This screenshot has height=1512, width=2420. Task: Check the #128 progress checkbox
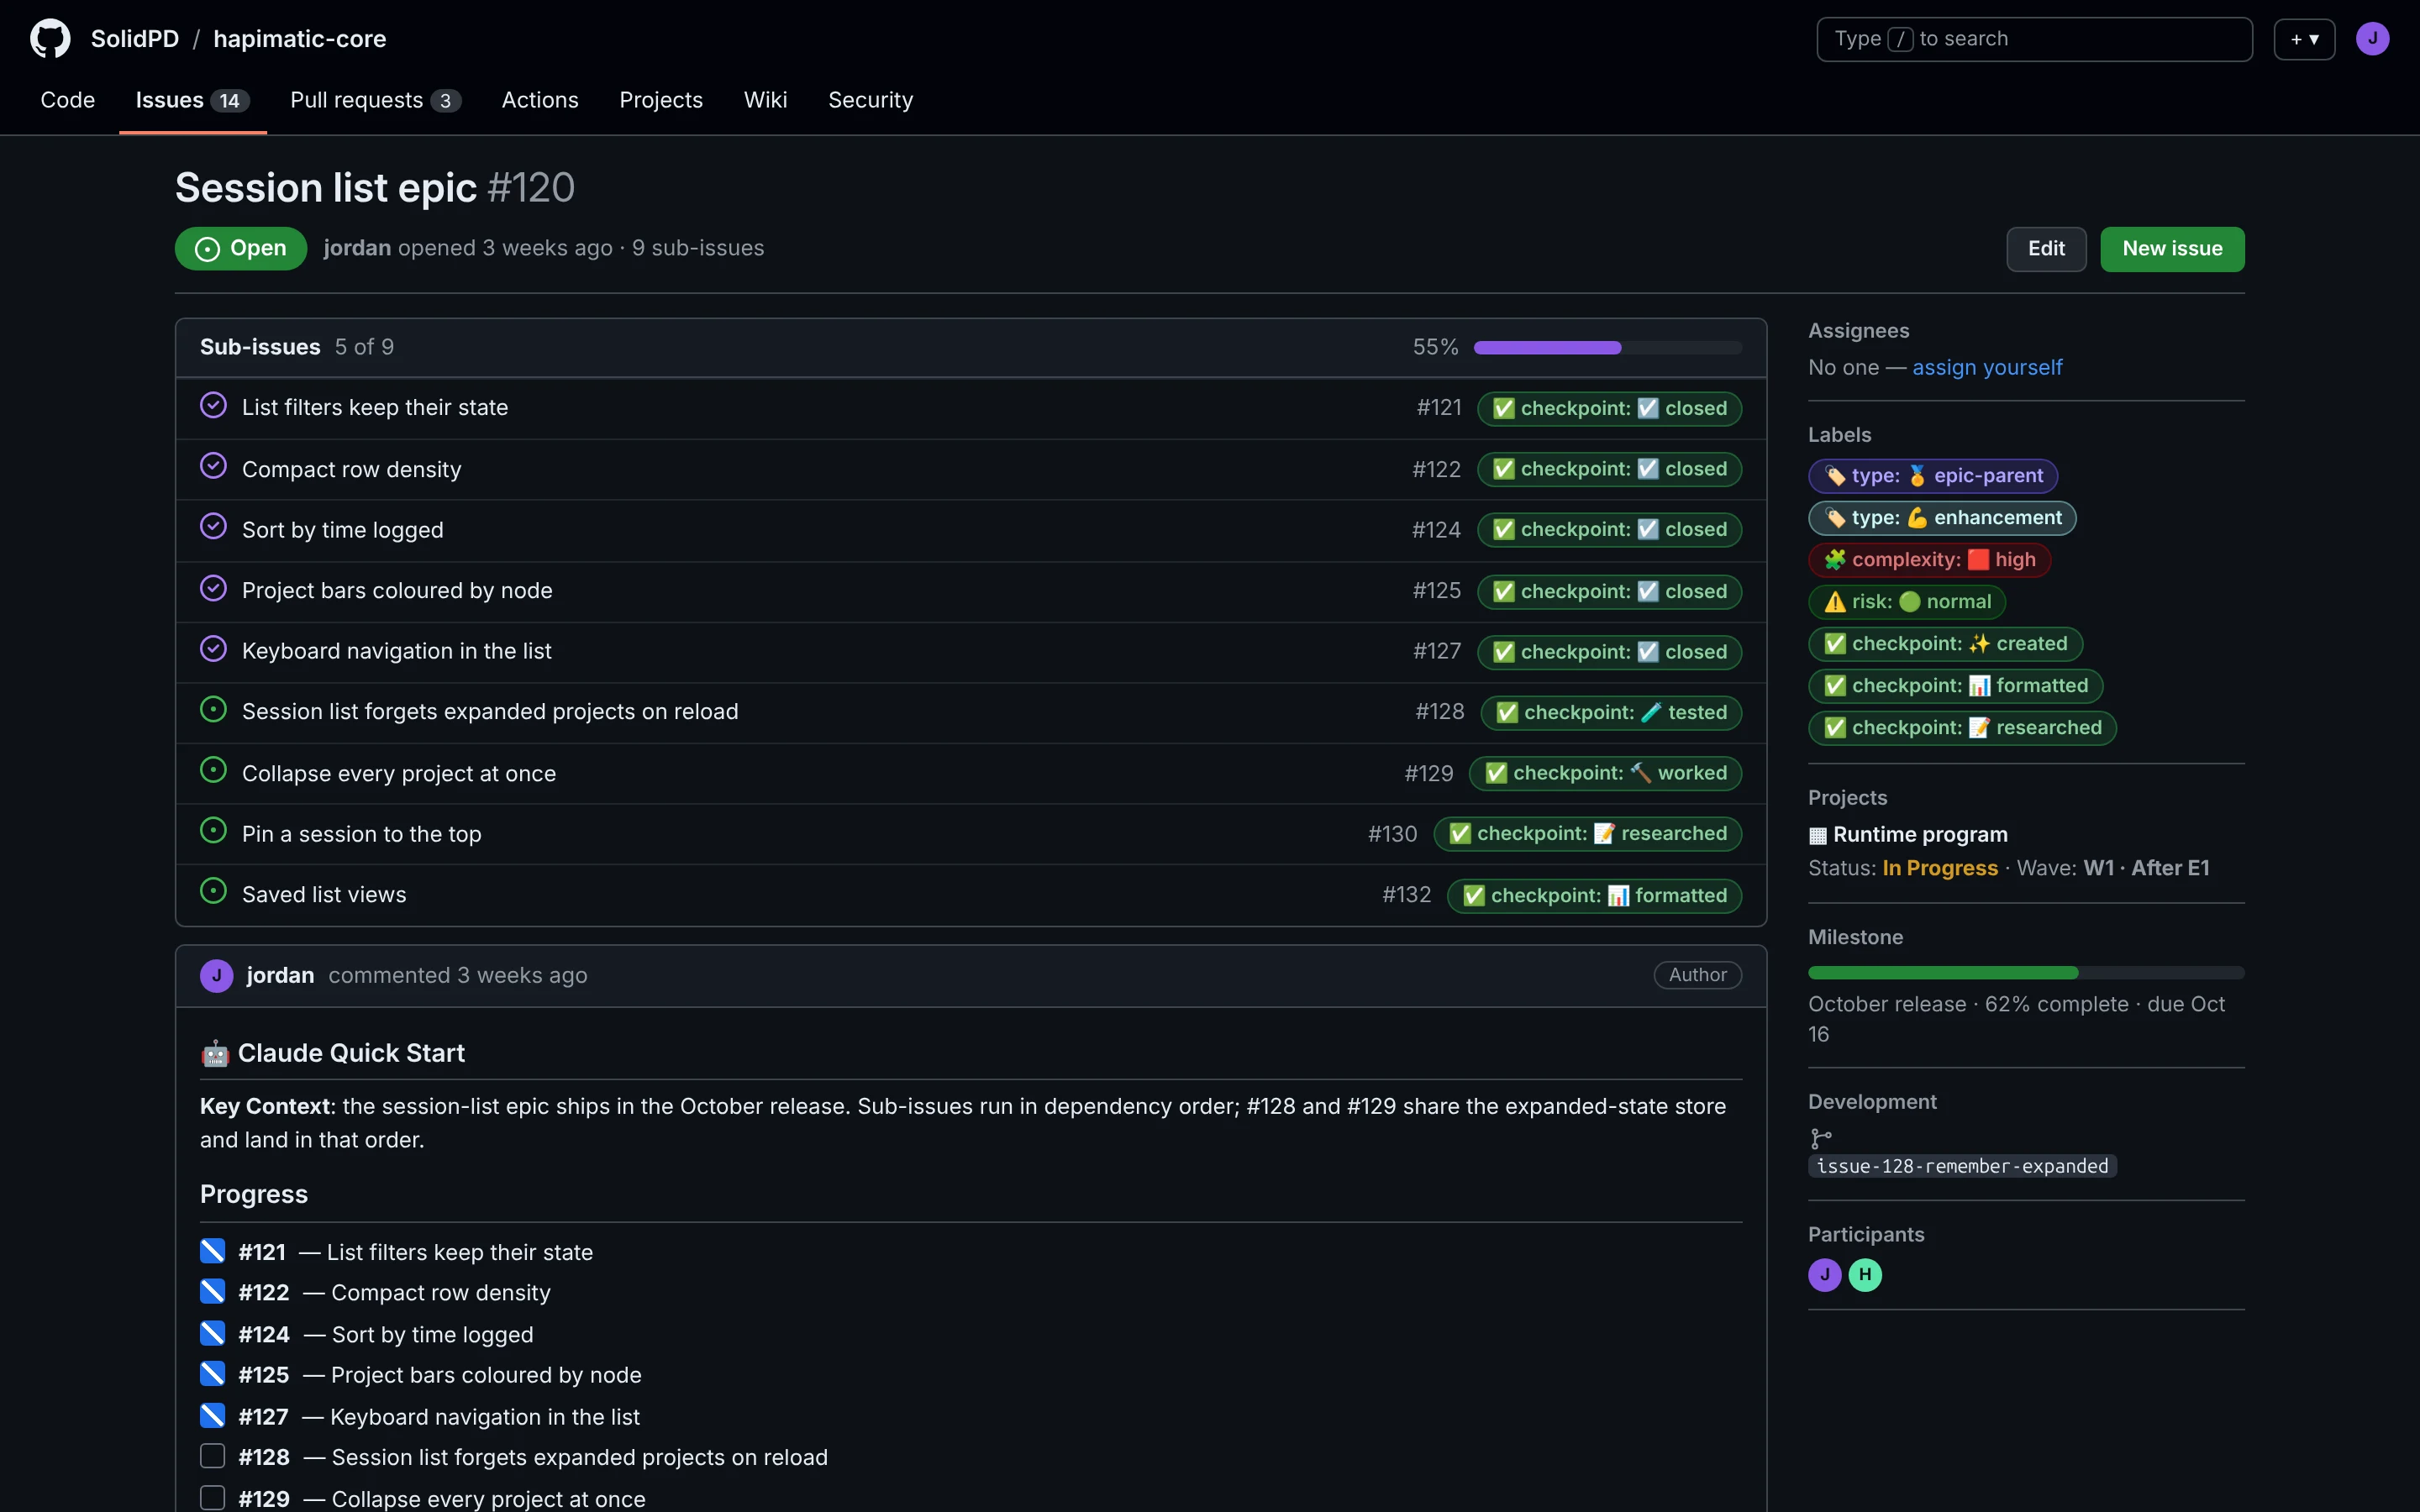pyautogui.click(x=212, y=1456)
